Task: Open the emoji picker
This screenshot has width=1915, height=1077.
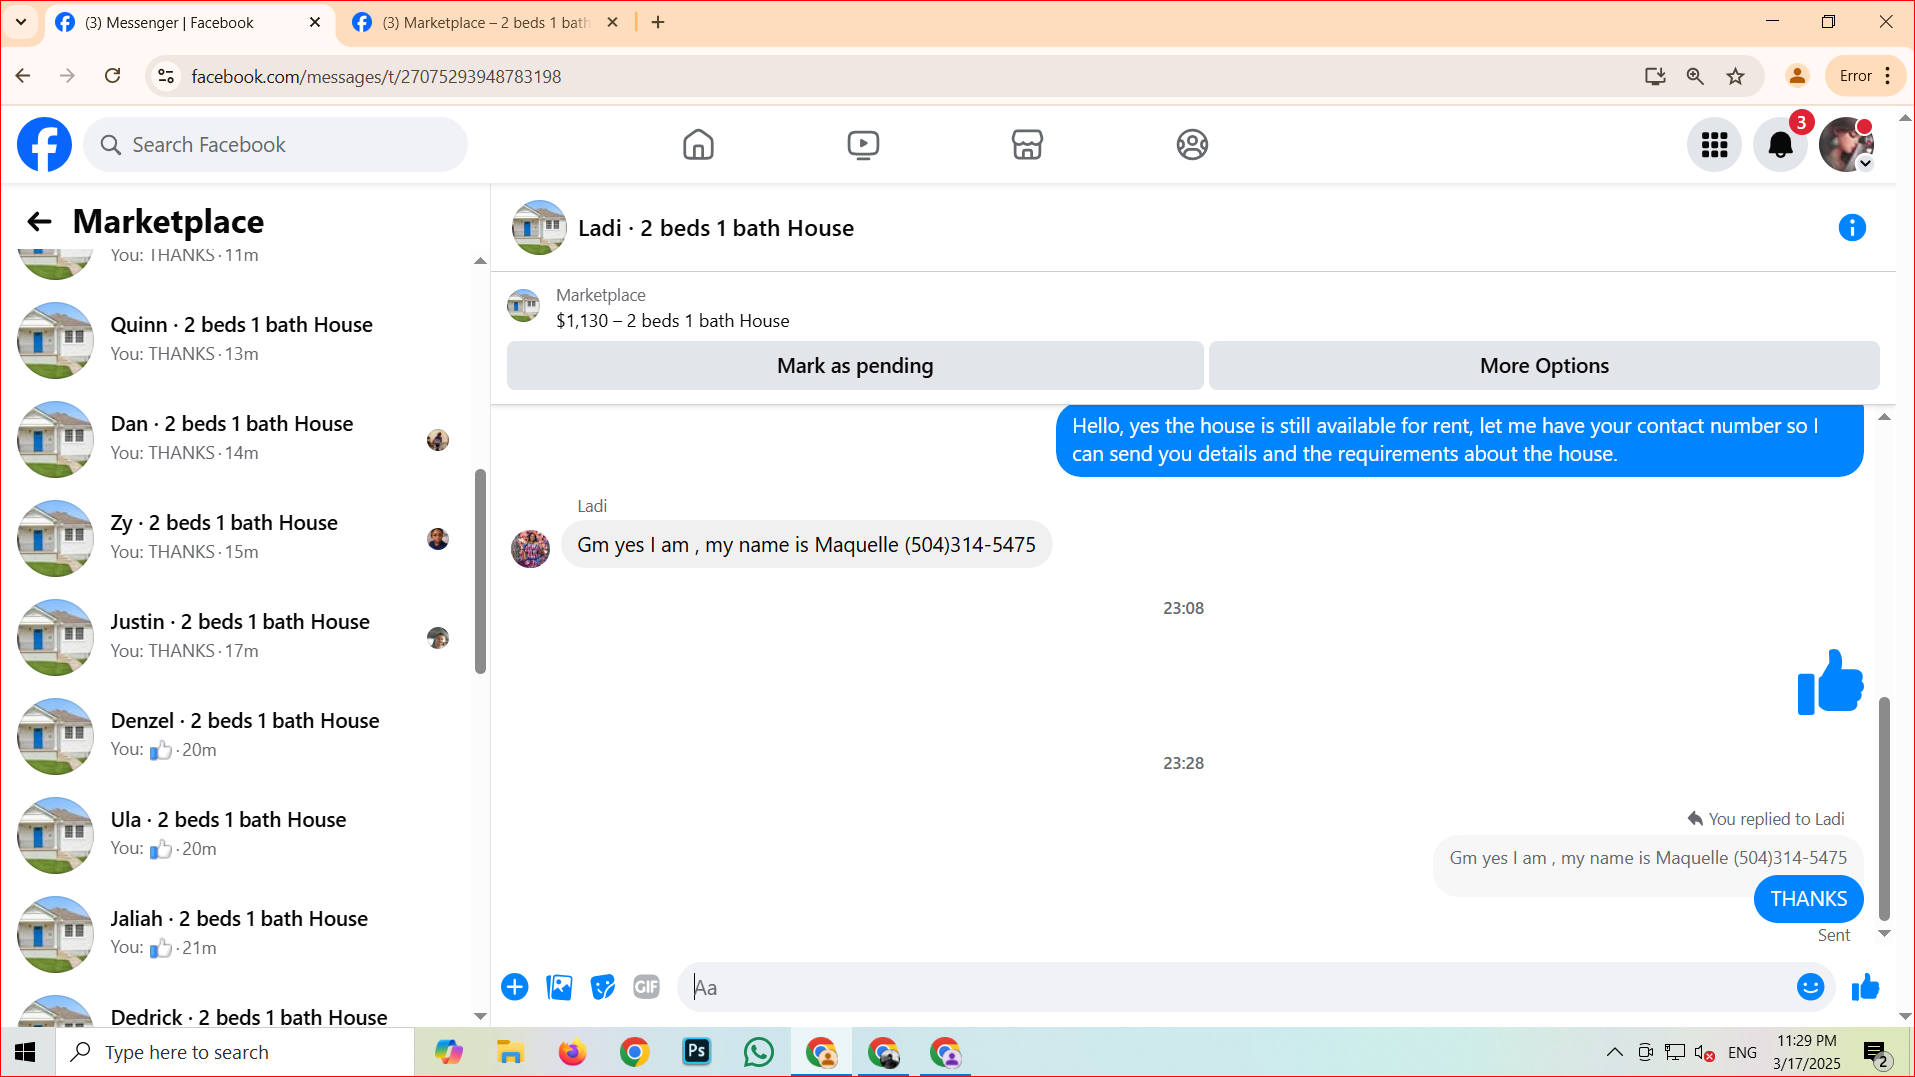Action: pos(1810,988)
